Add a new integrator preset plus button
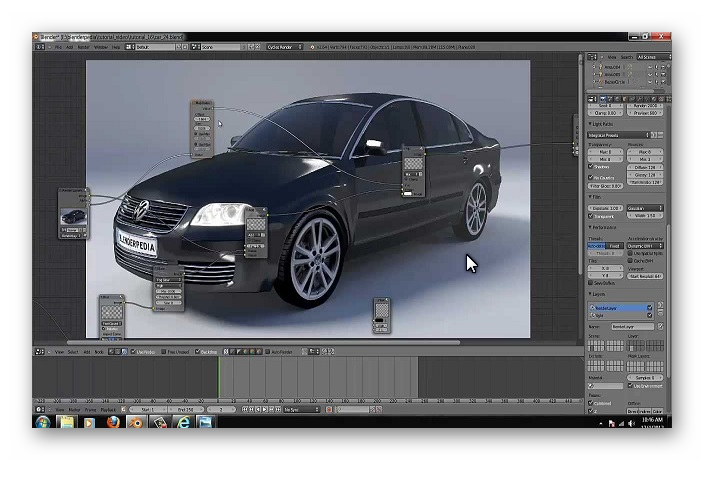 coord(654,135)
